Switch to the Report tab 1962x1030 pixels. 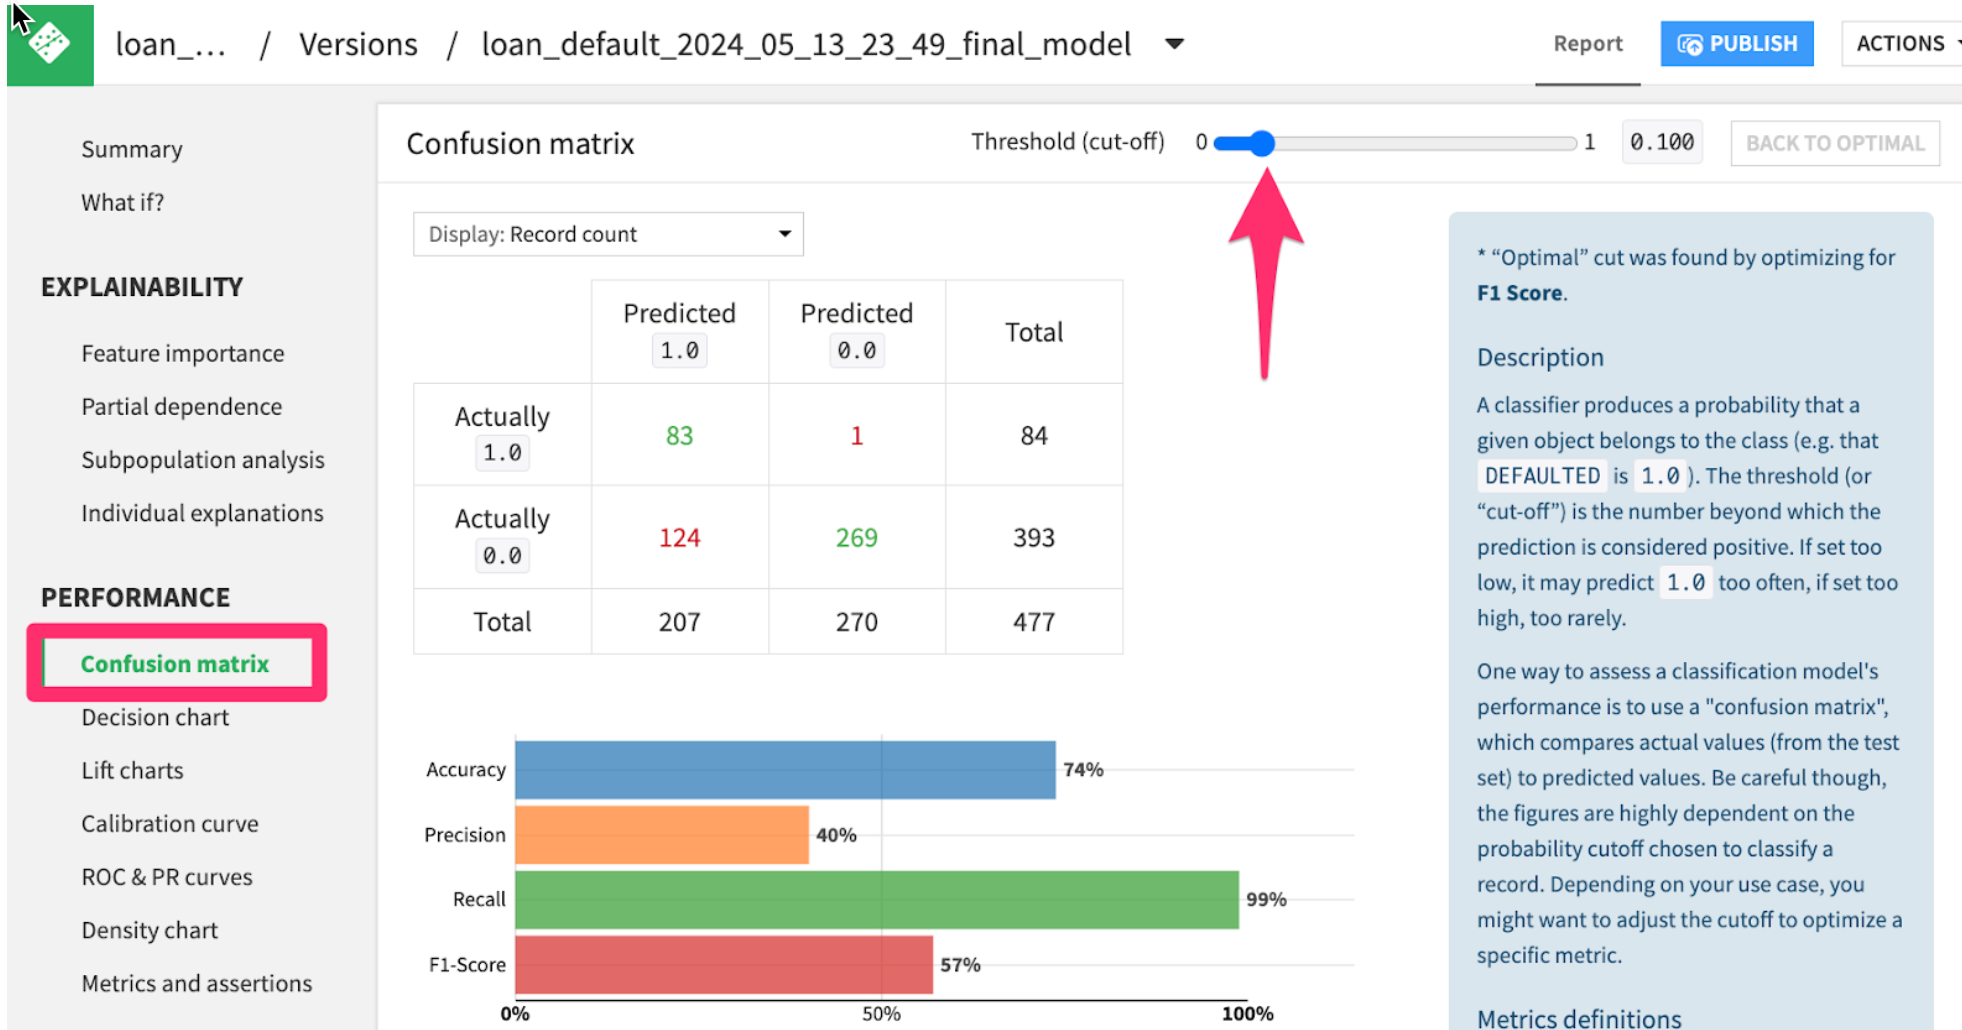click(1588, 44)
